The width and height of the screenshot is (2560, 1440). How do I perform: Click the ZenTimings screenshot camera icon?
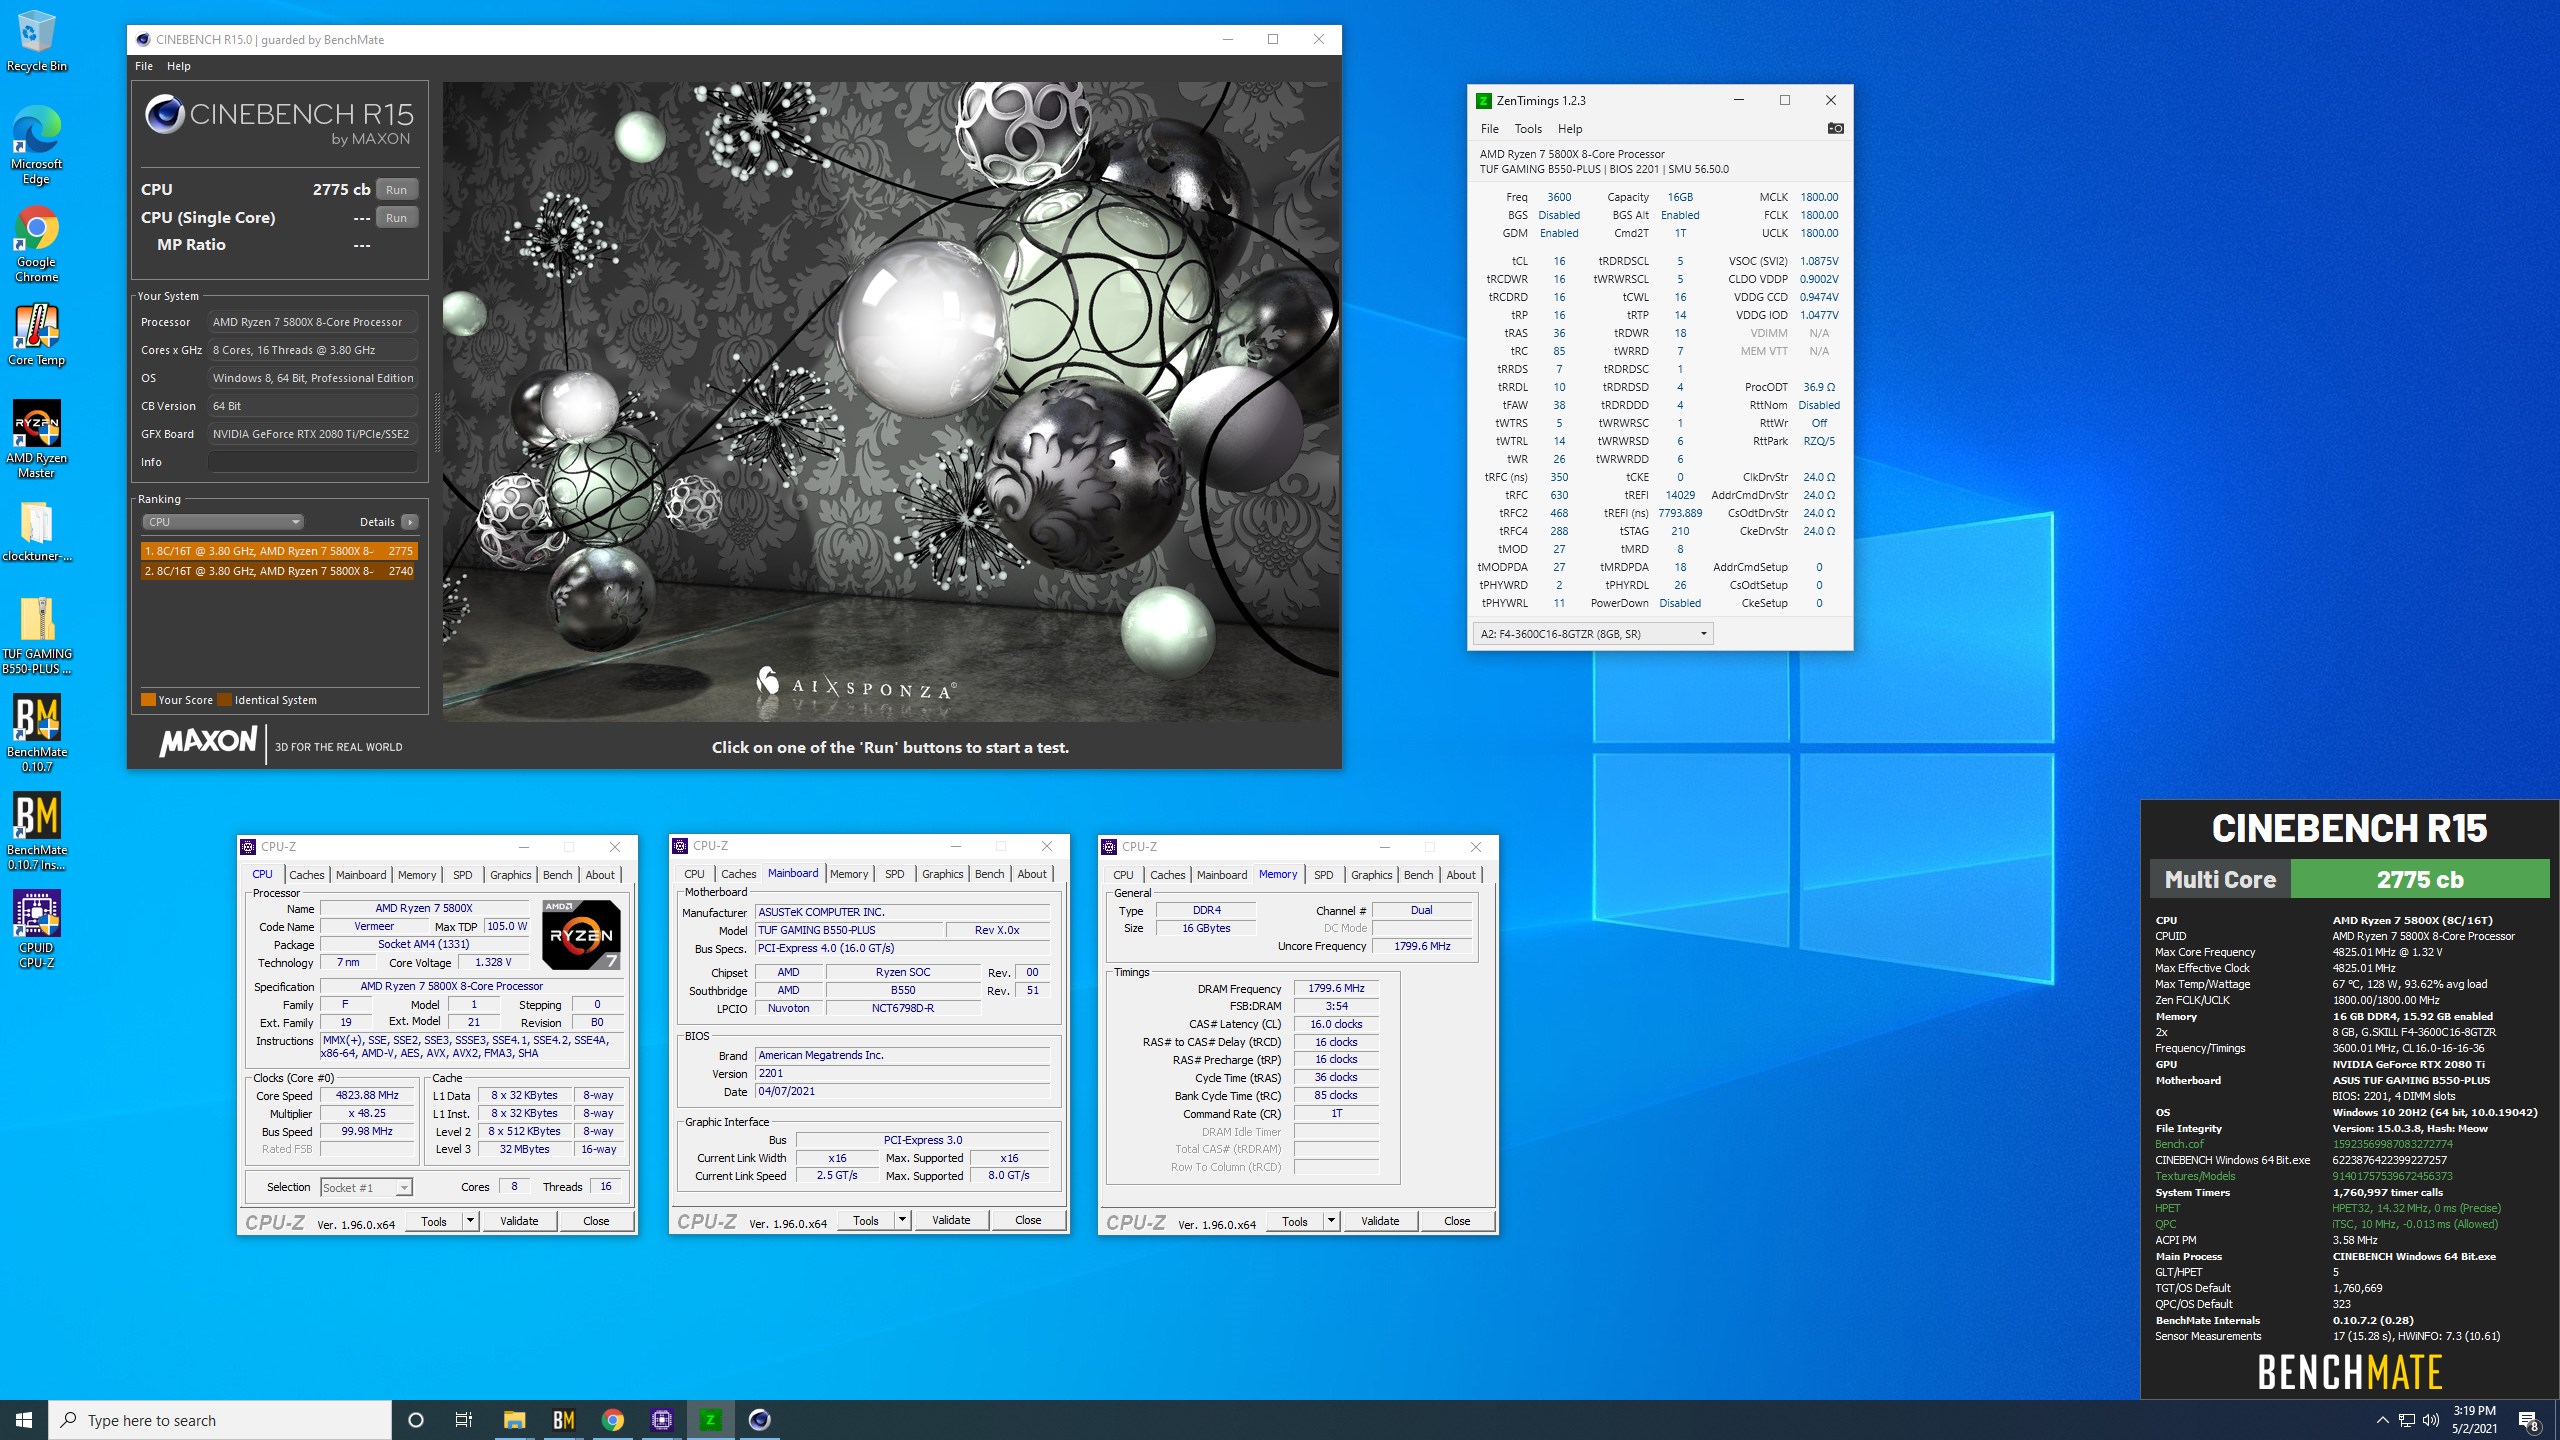(x=1835, y=128)
